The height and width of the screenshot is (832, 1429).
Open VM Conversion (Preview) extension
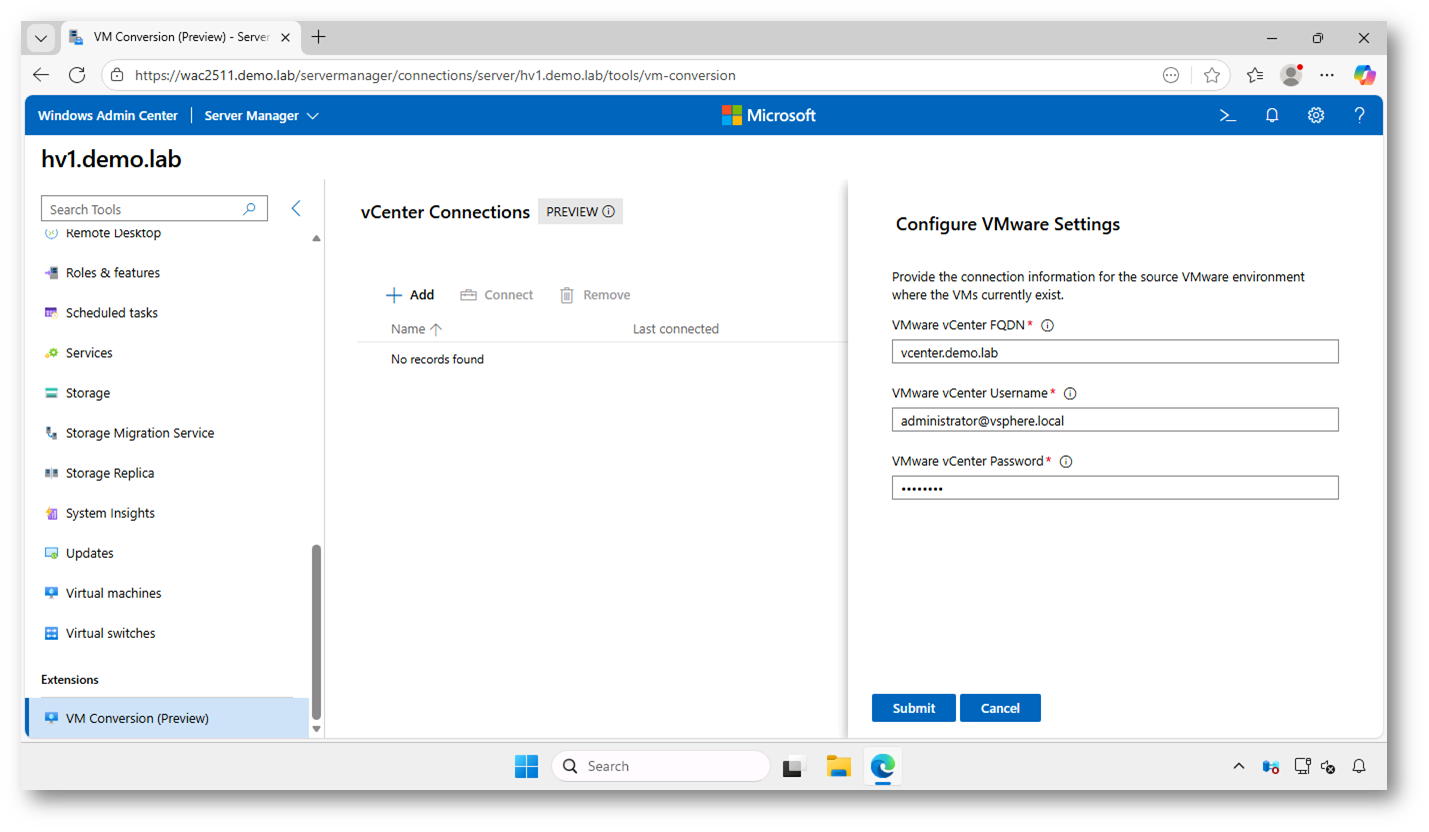(137, 718)
